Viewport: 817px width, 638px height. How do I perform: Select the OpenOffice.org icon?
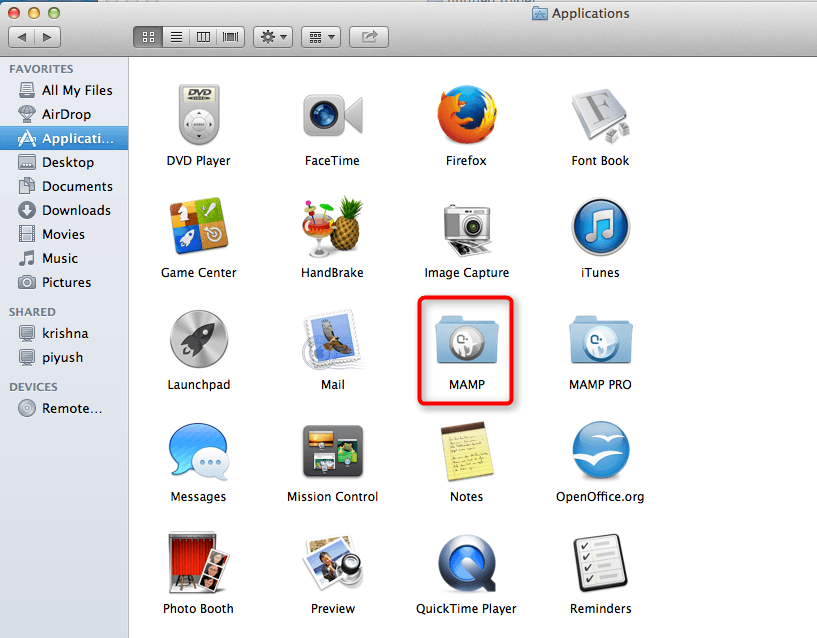point(600,450)
